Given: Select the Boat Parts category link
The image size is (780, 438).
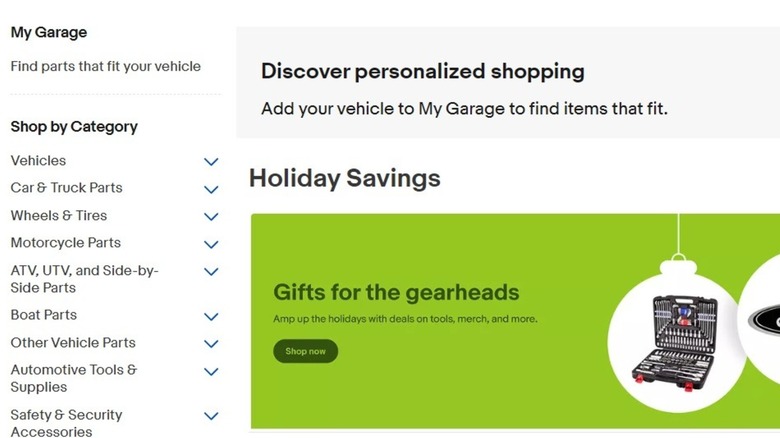Looking at the screenshot, I should coord(44,315).
